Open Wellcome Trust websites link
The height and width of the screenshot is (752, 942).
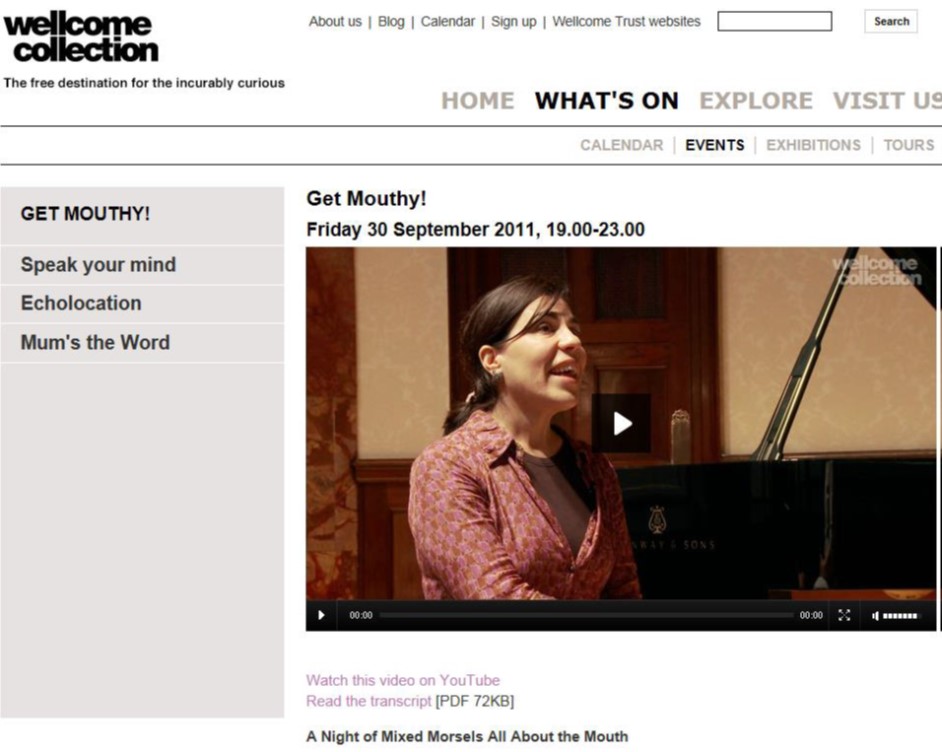click(x=627, y=22)
